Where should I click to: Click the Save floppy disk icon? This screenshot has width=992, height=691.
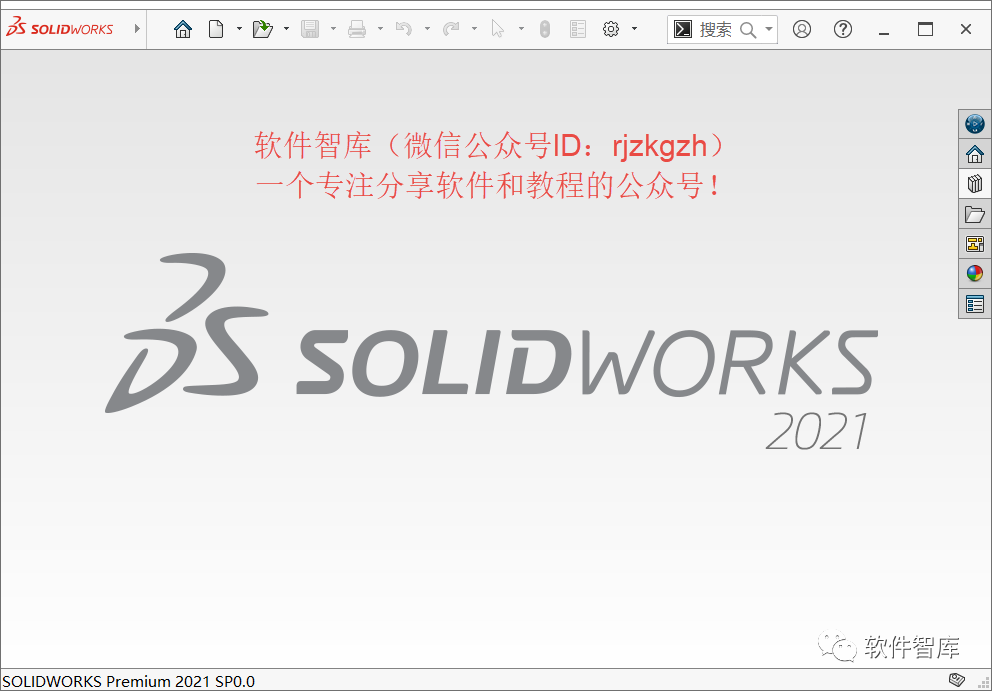[310, 29]
